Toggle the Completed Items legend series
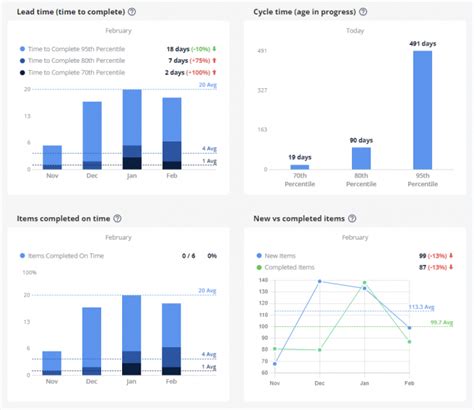This screenshot has width=474, height=410. (x=285, y=267)
